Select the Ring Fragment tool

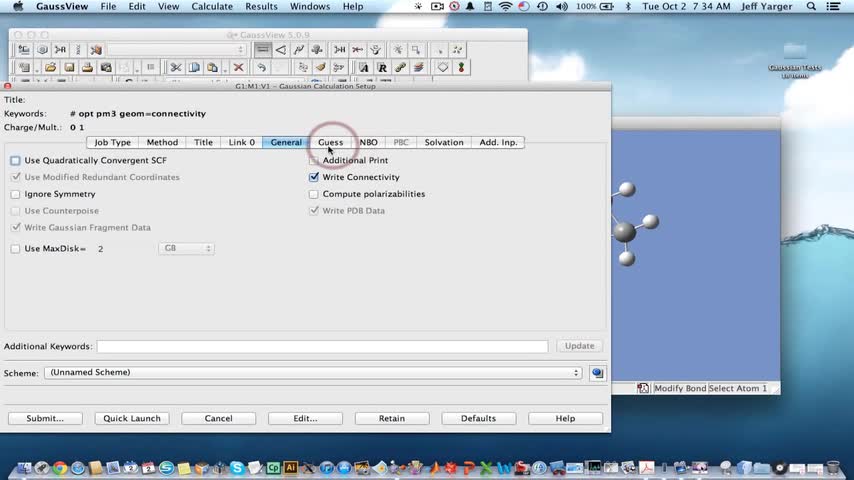point(42,50)
